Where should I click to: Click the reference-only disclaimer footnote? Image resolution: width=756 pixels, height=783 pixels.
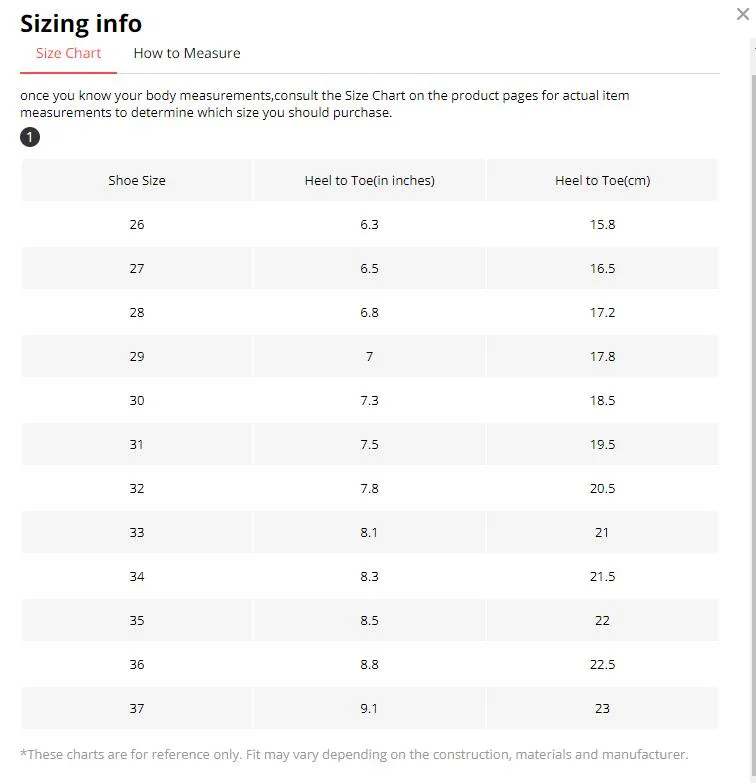point(354,754)
